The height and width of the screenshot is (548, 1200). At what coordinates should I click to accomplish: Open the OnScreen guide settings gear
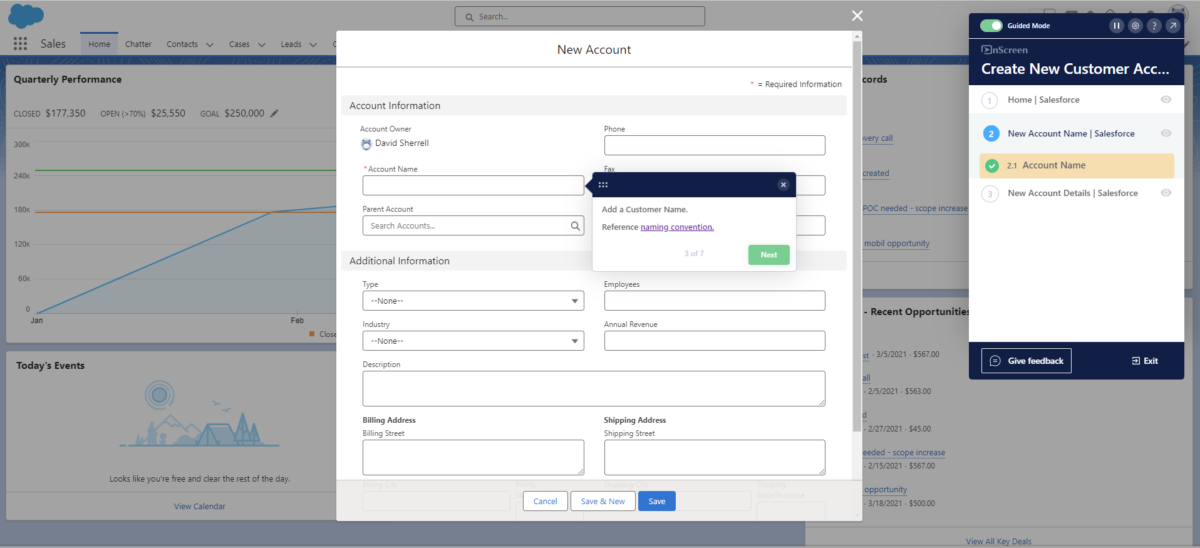(1135, 25)
